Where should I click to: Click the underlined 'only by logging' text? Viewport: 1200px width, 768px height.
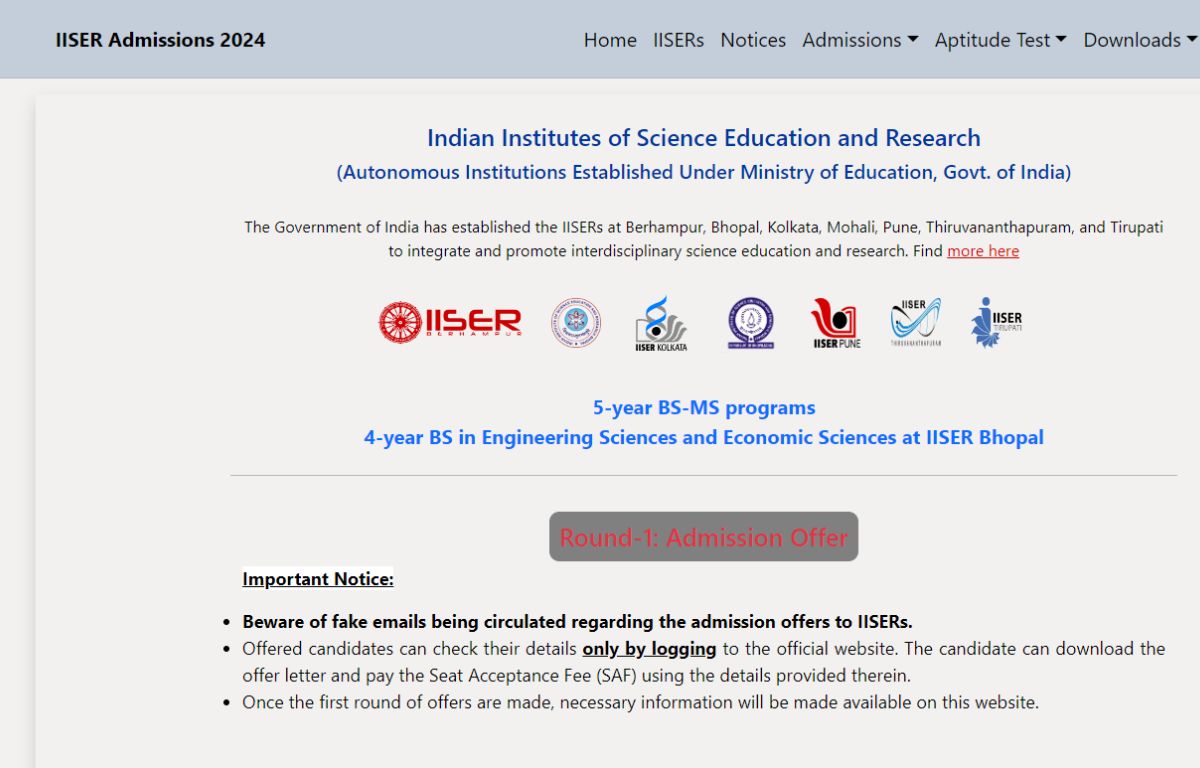tap(649, 648)
